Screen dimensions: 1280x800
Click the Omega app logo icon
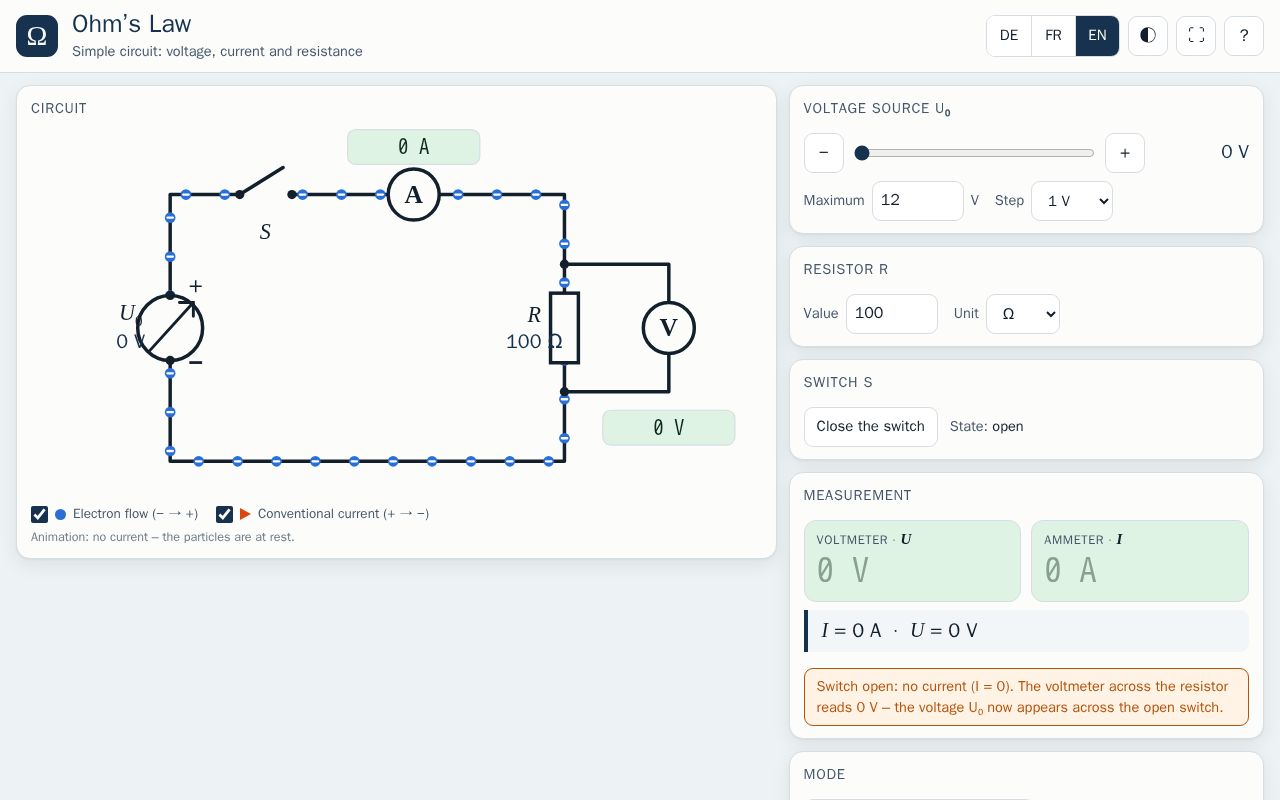(37, 36)
